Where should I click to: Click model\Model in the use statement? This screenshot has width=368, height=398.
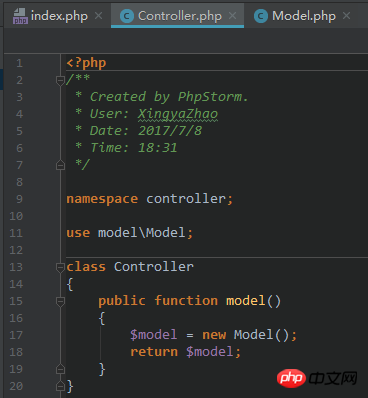pyautogui.click(x=141, y=233)
